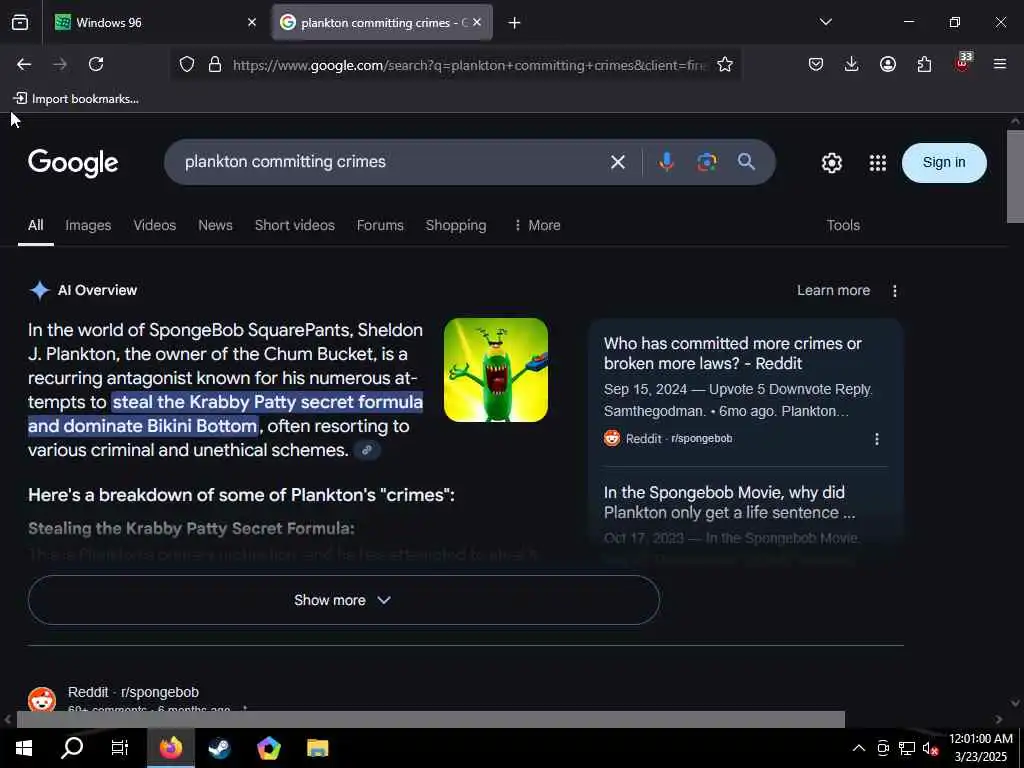The image size is (1024, 768).
Task: Select the Images results tab
Action: 88,225
